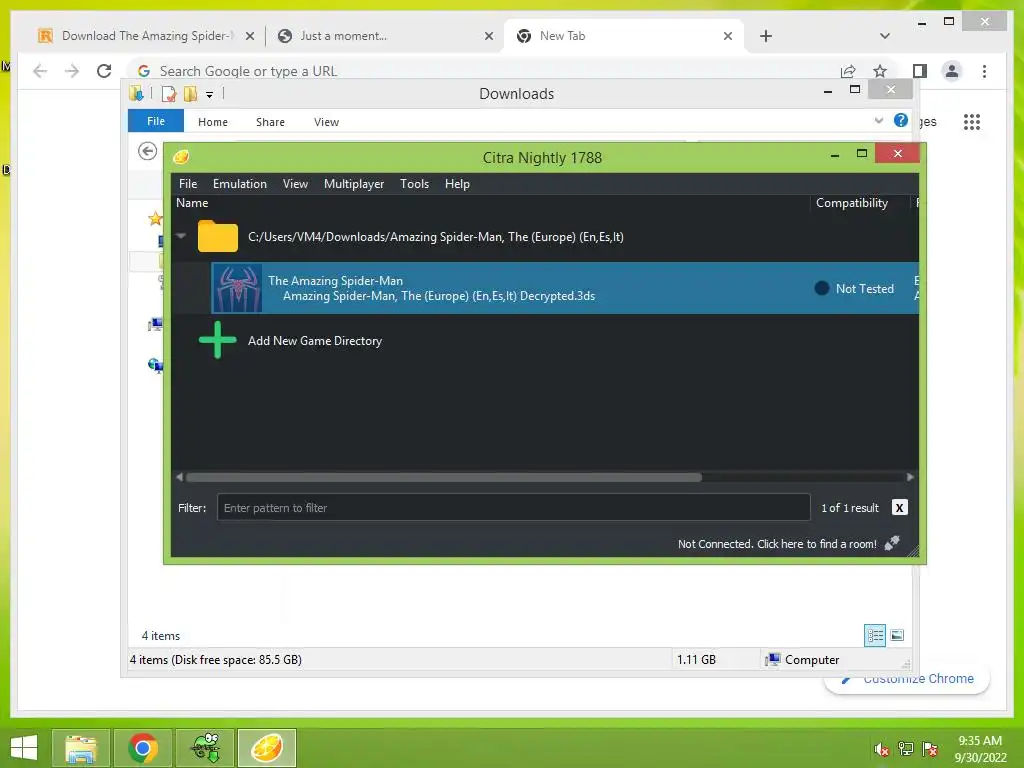Open the View tab in Downloads window
Viewport: 1024px width, 768px height.
(326, 122)
